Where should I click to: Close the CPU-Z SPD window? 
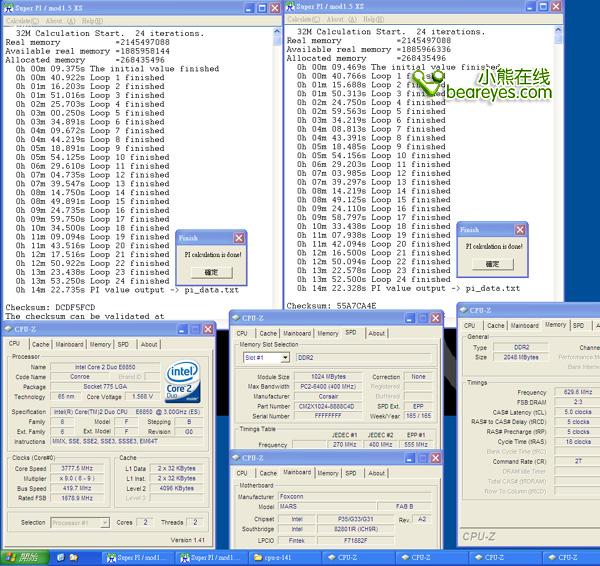[x=435, y=318]
